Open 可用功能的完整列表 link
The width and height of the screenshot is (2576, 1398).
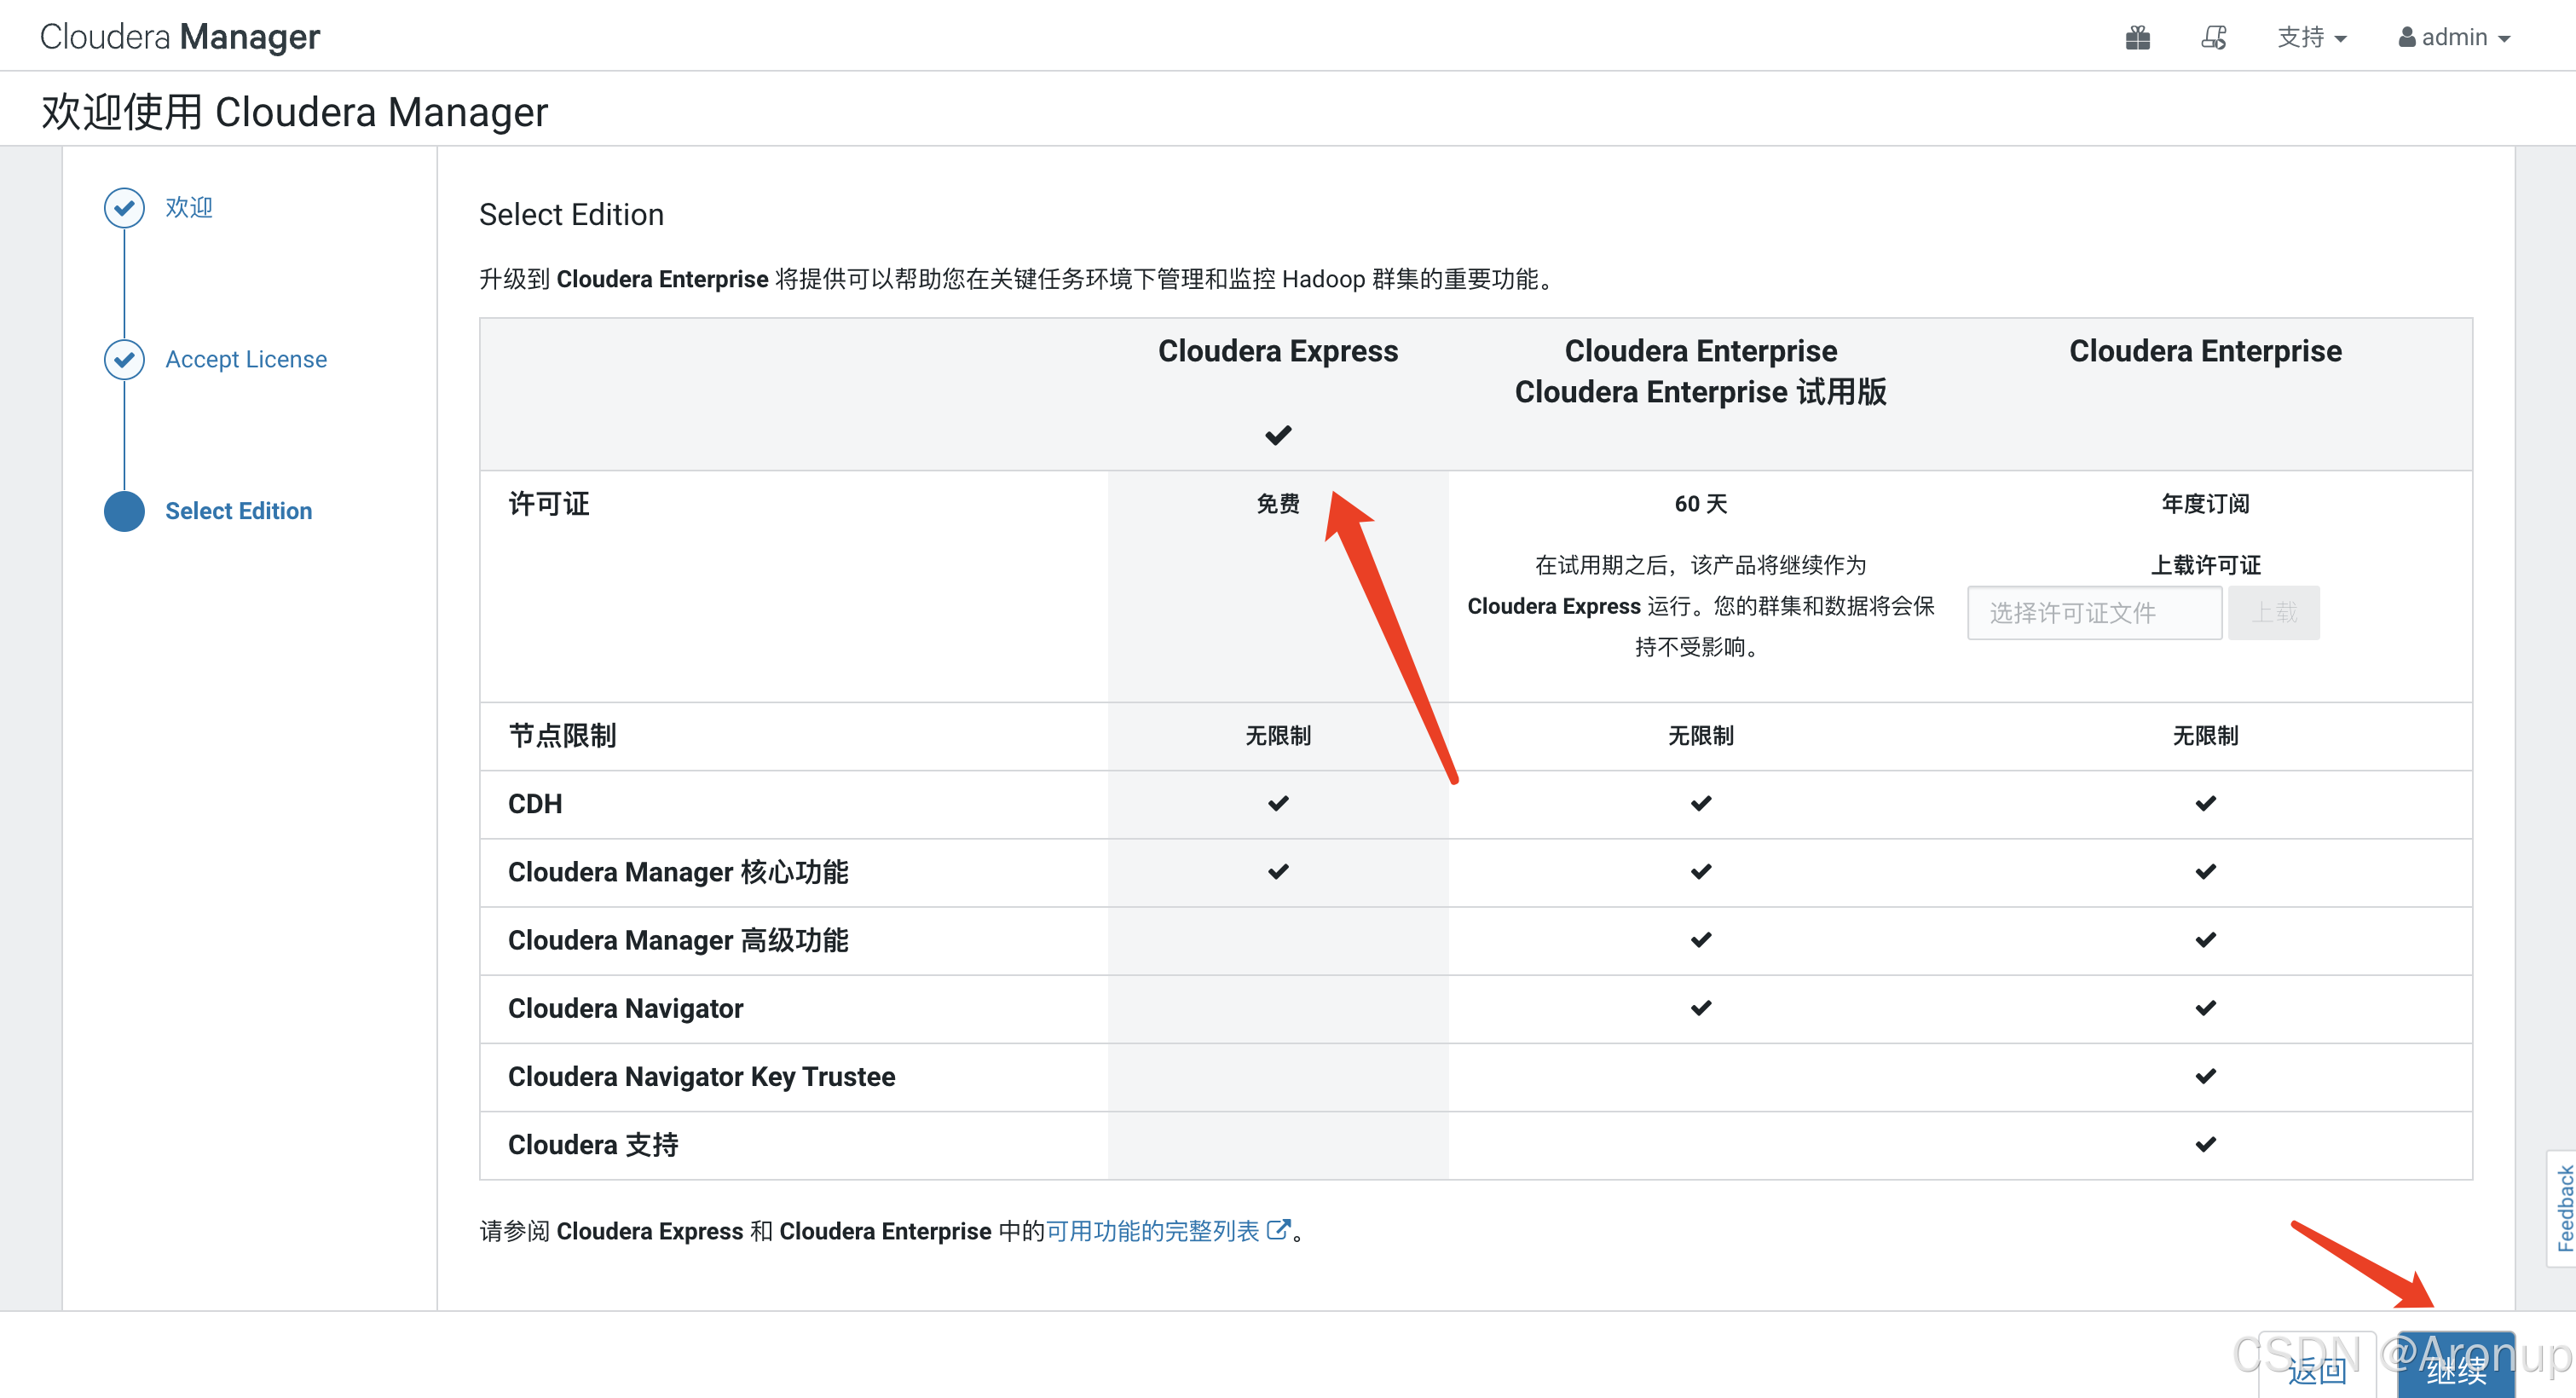point(1152,1231)
